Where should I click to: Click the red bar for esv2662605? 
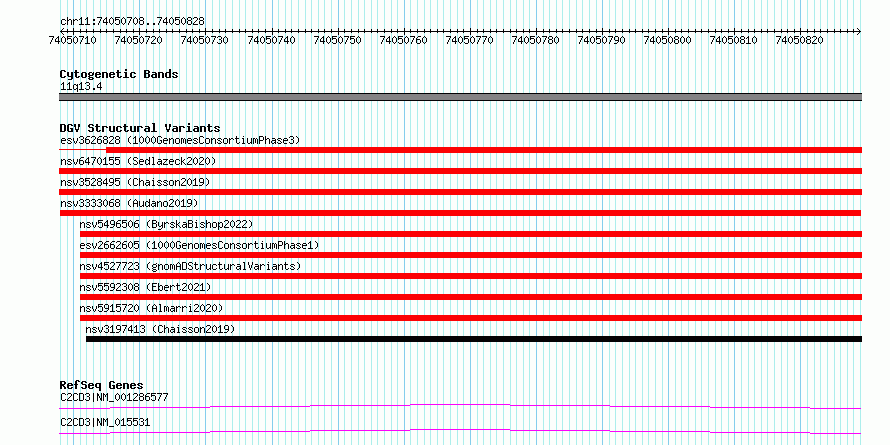[x=471, y=255]
